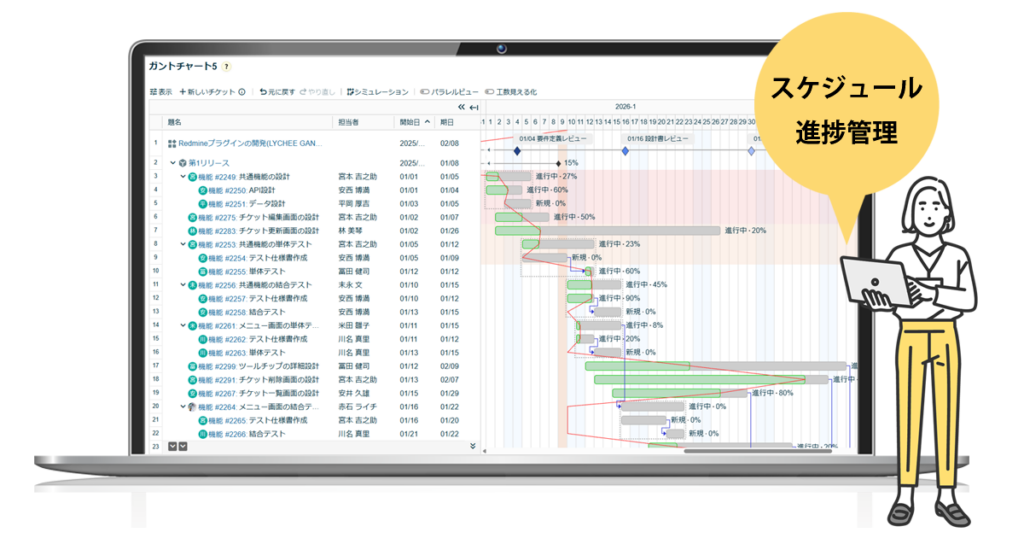The image size is (1024, 538).
Task: Sort by 題名 column header
Action: click(x=174, y=122)
